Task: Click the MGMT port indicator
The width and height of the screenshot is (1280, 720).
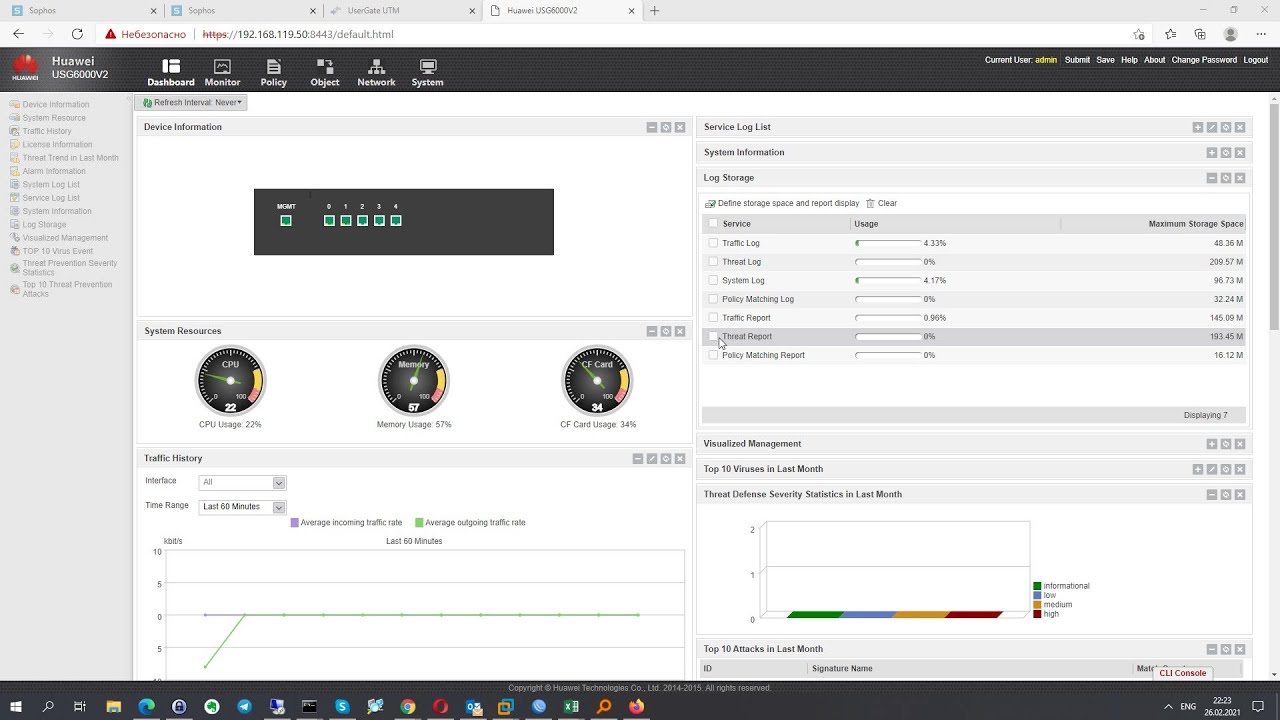Action: tap(286, 221)
